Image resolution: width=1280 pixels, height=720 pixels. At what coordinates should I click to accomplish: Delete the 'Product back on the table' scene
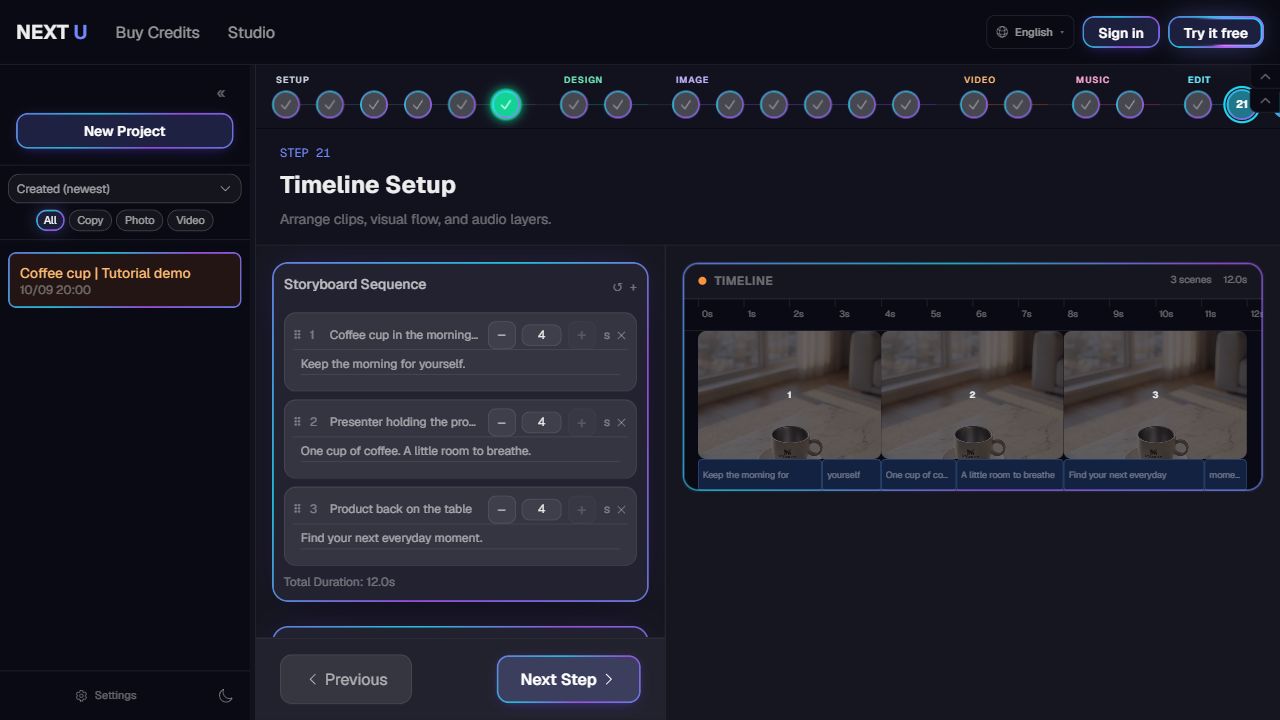tap(621, 509)
